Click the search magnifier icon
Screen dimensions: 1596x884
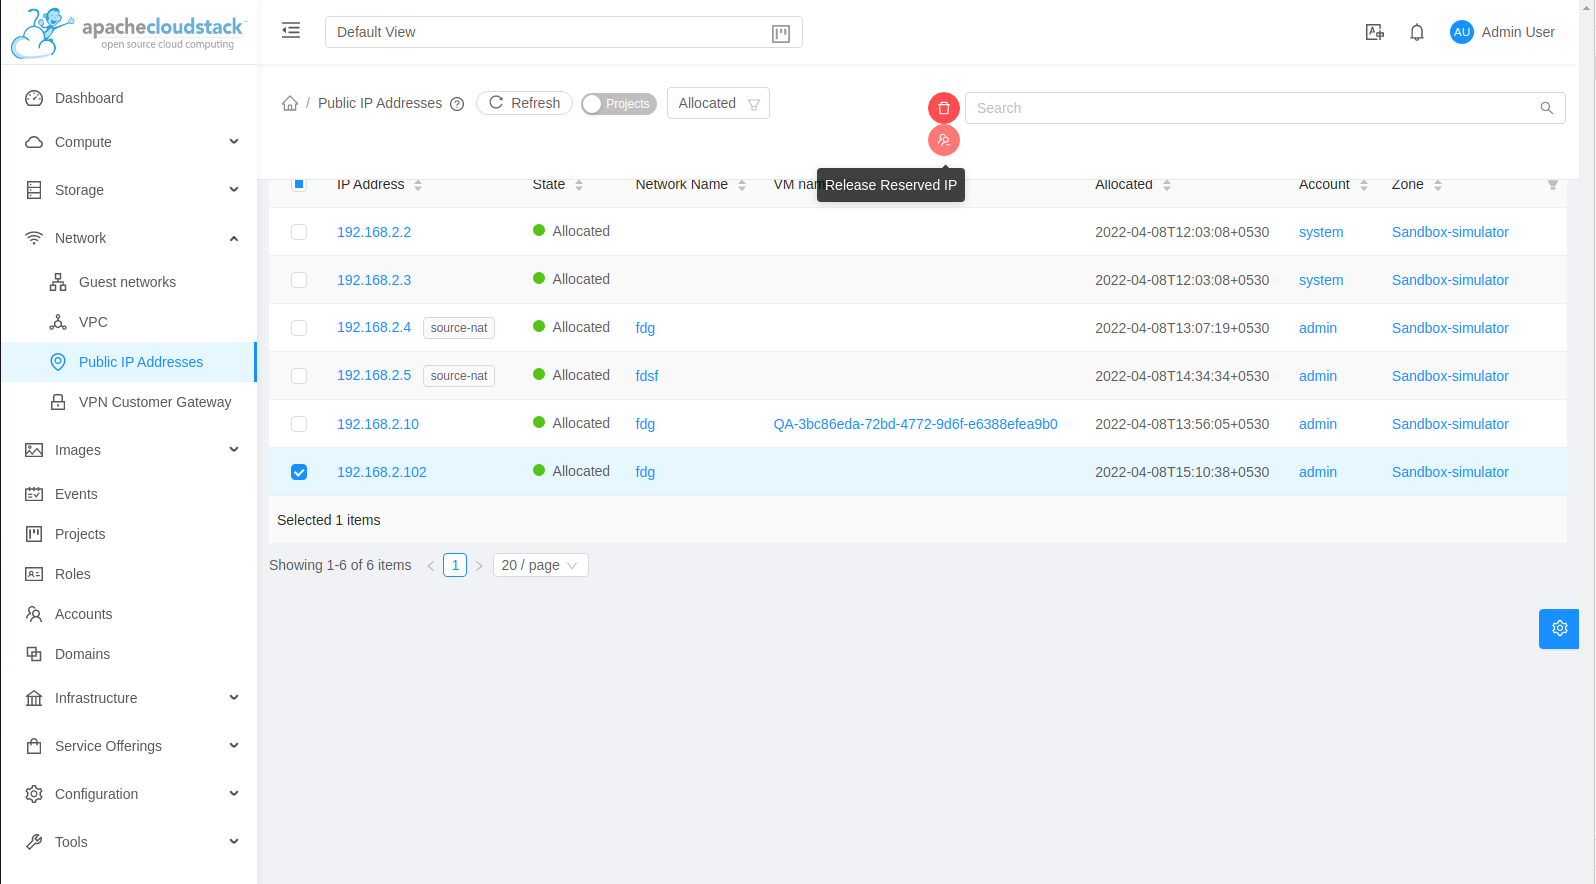tap(1546, 108)
